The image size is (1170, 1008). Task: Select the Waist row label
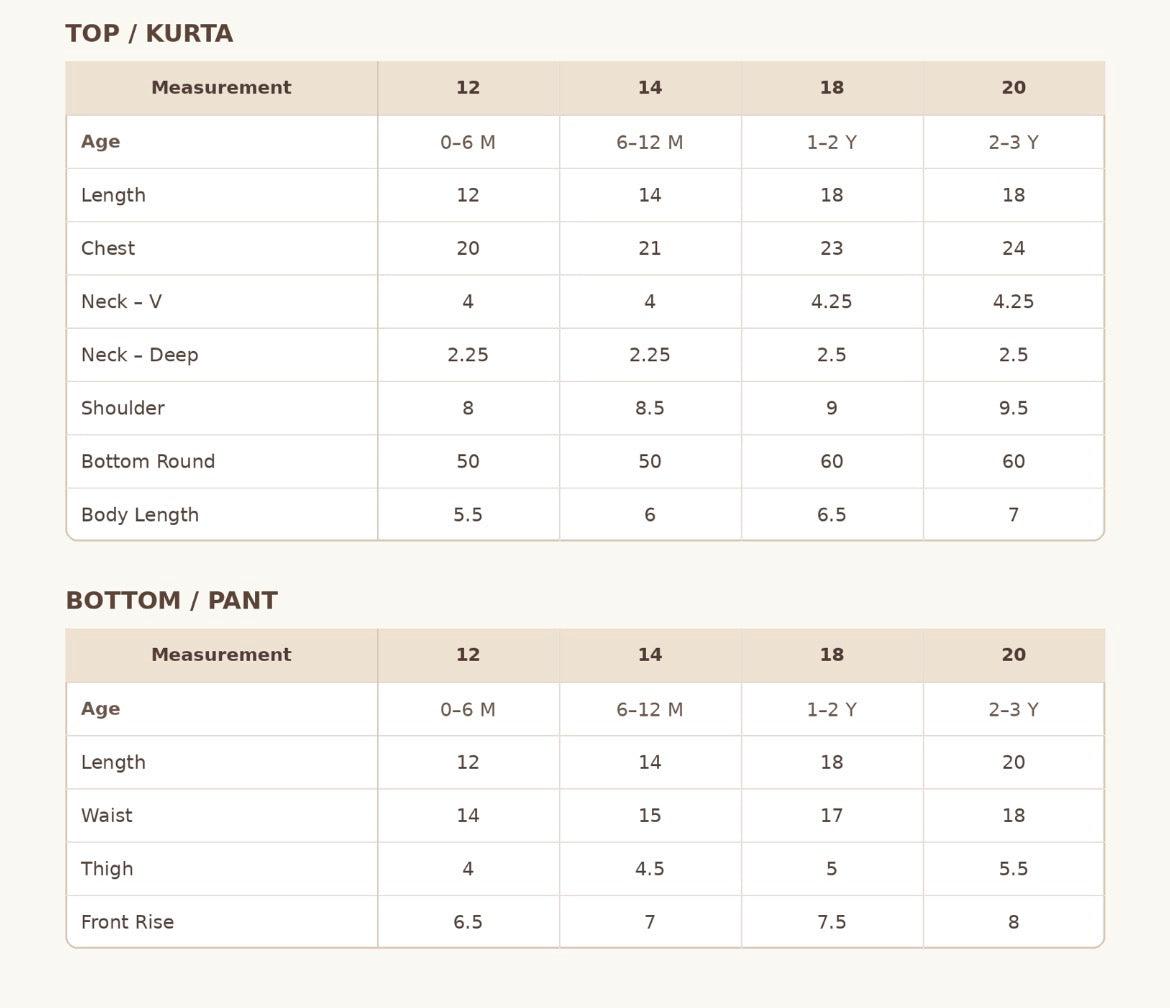pyautogui.click(x=107, y=816)
